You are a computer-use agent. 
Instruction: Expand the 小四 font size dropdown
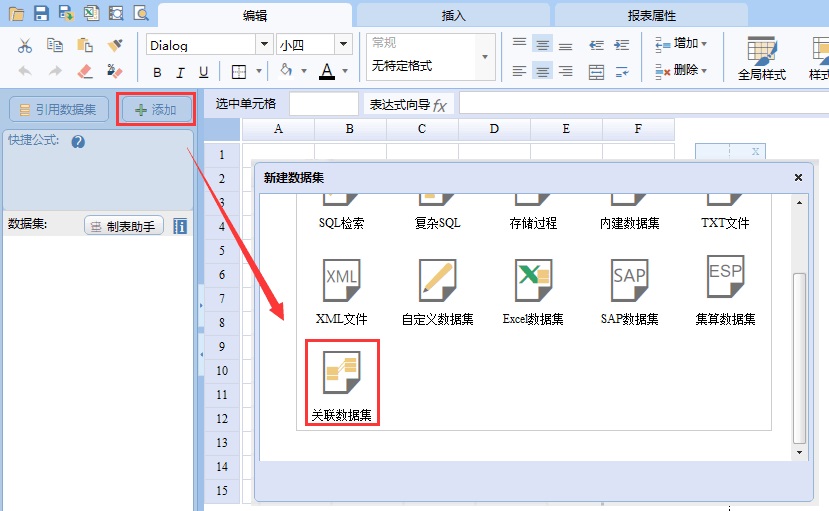[343, 45]
